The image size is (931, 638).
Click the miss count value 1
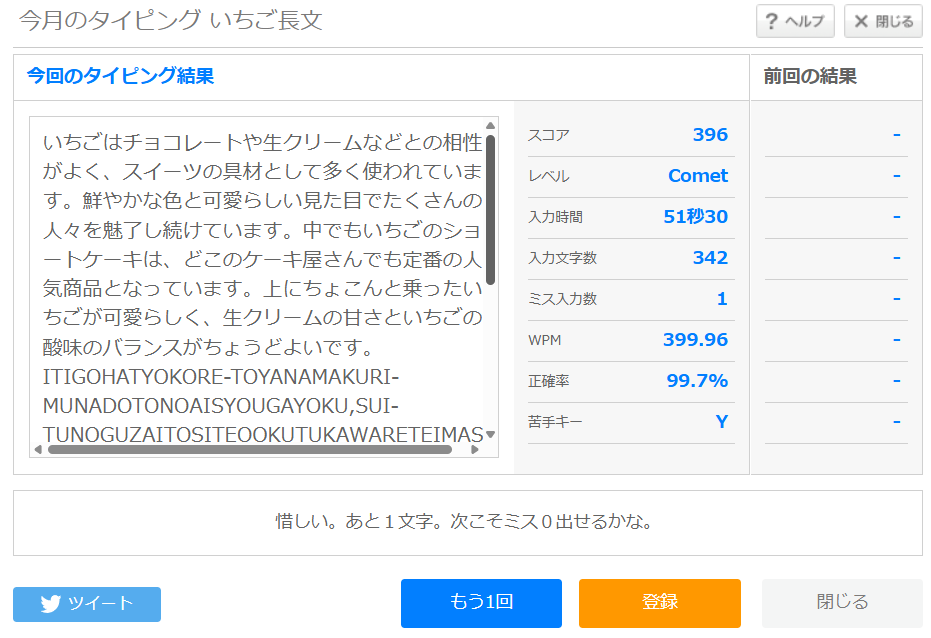722,299
